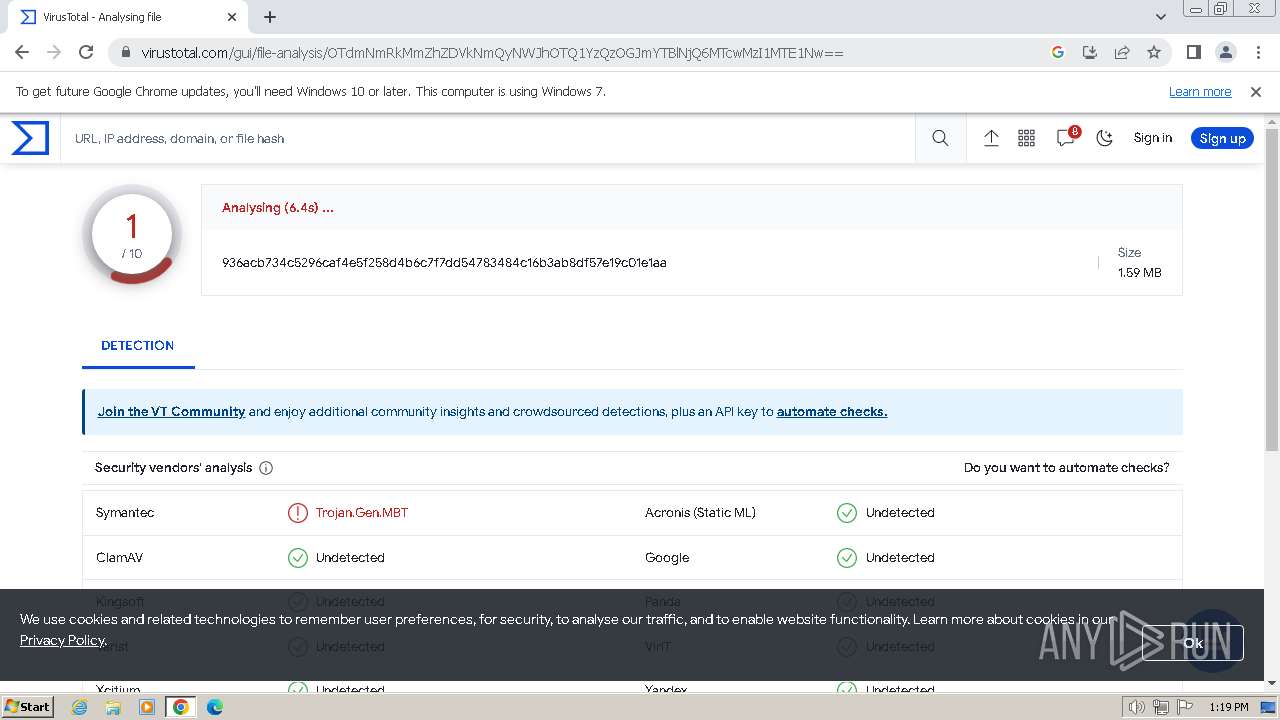Reload the page
The height and width of the screenshot is (720, 1280).
tap(86, 52)
